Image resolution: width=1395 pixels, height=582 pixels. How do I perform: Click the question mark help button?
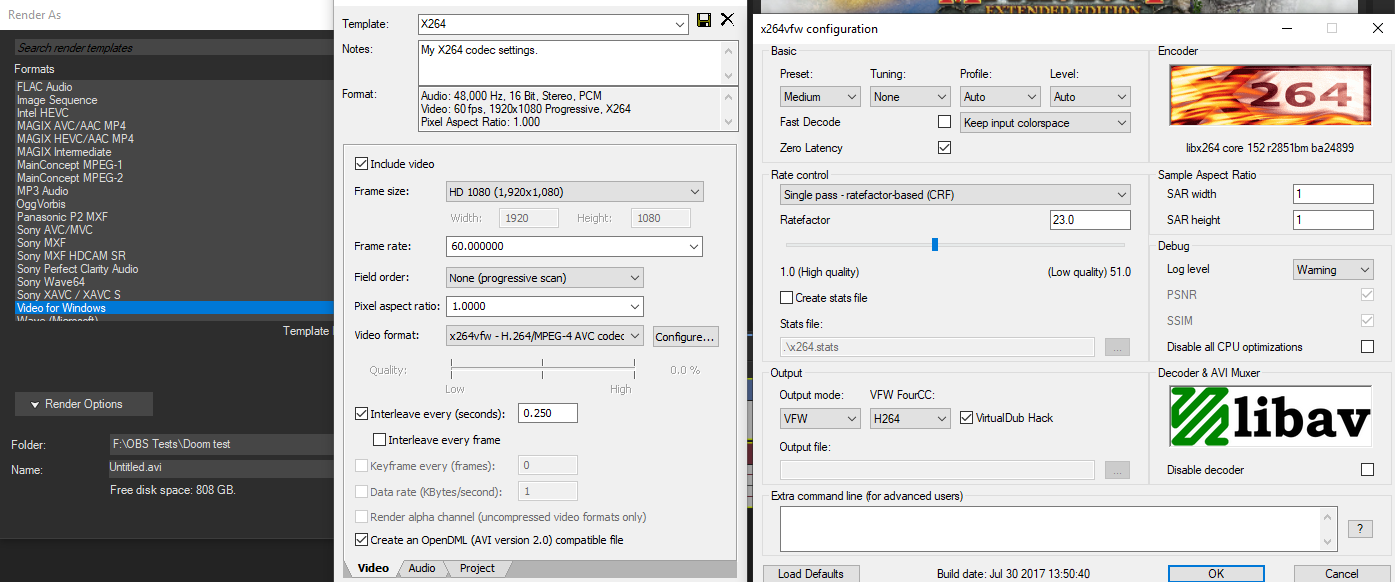coord(1359,529)
